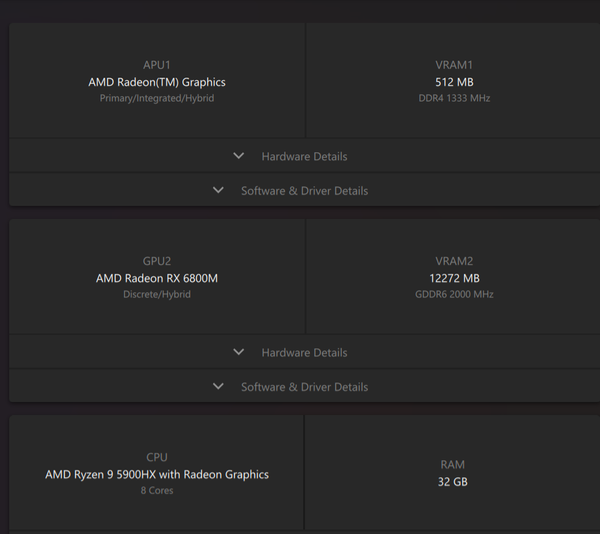The image size is (600, 534).
Task: Click the DDR4 1333 MHz memory text
Action: [x=454, y=98]
